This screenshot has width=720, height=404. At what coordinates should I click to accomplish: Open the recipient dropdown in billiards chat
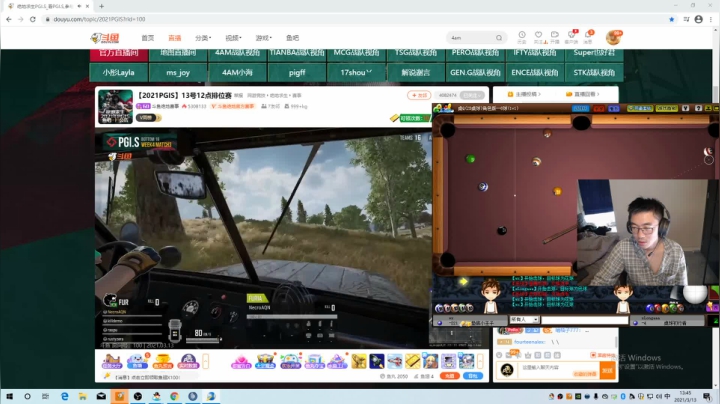524,319
